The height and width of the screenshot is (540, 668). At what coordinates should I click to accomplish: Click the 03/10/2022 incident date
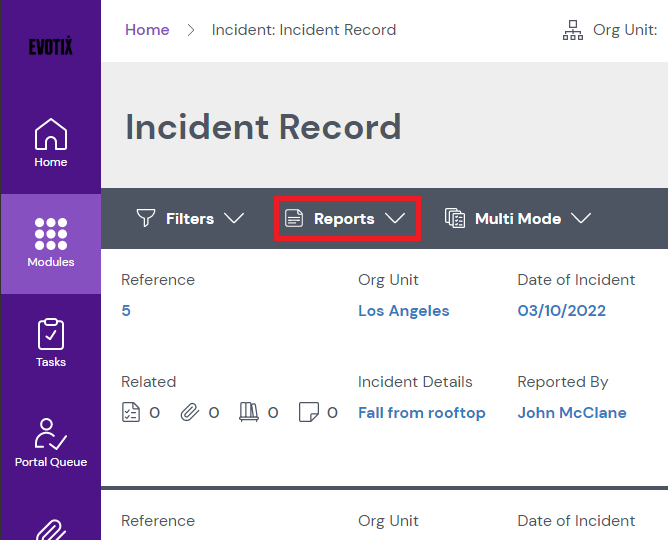pos(561,311)
